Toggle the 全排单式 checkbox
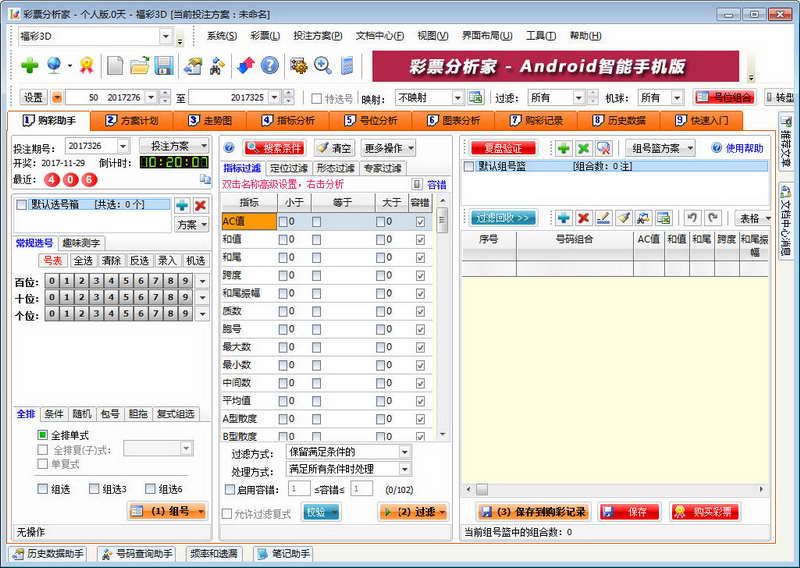The width and height of the screenshot is (800, 568). point(43,435)
